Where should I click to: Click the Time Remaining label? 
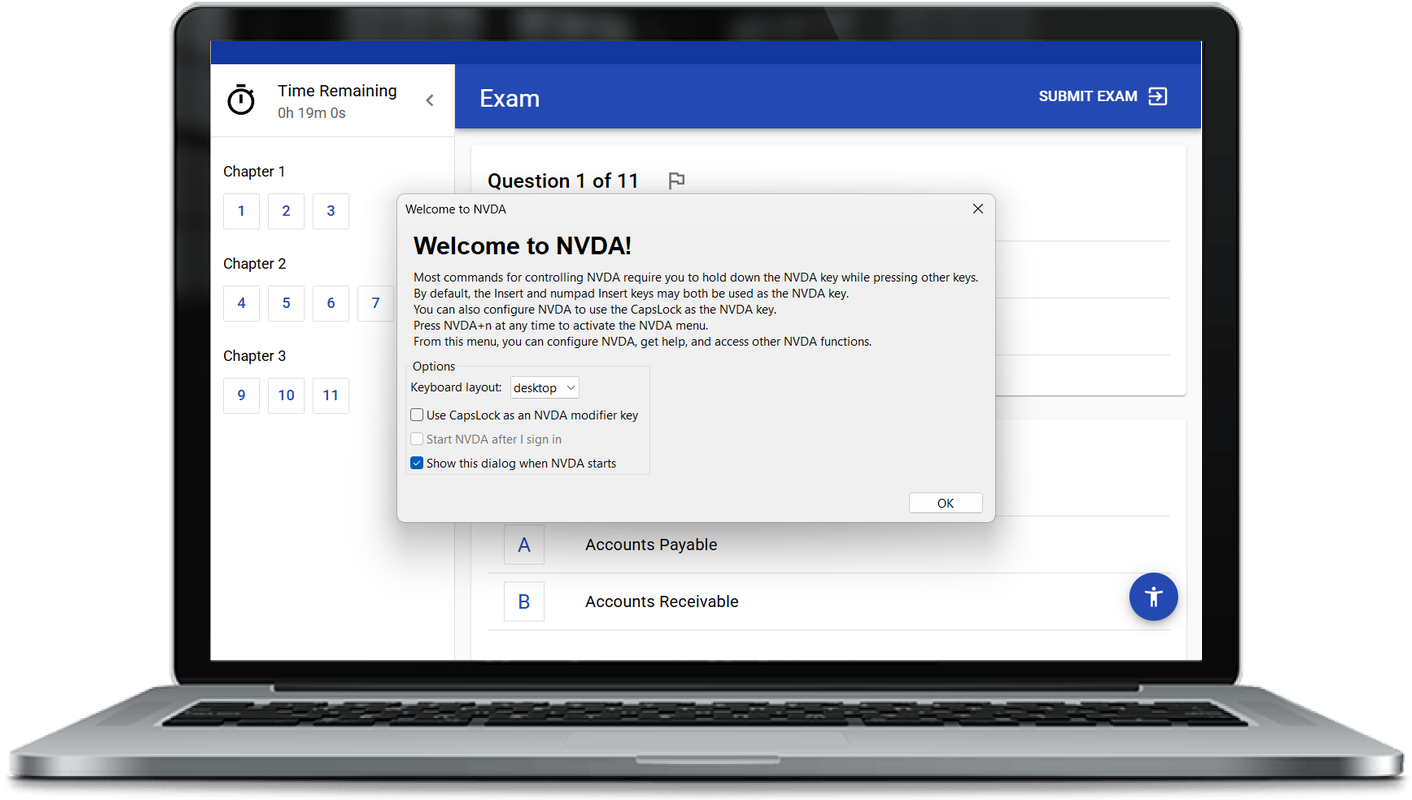(337, 91)
